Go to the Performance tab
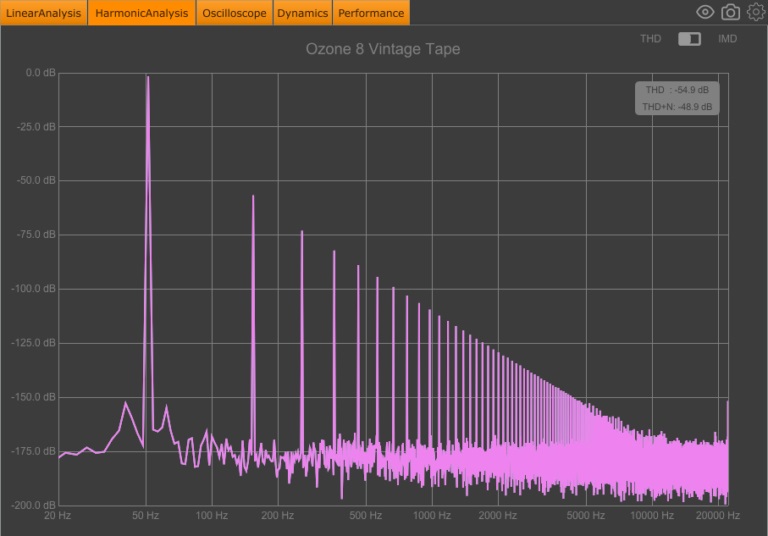 [x=371, y=13]
